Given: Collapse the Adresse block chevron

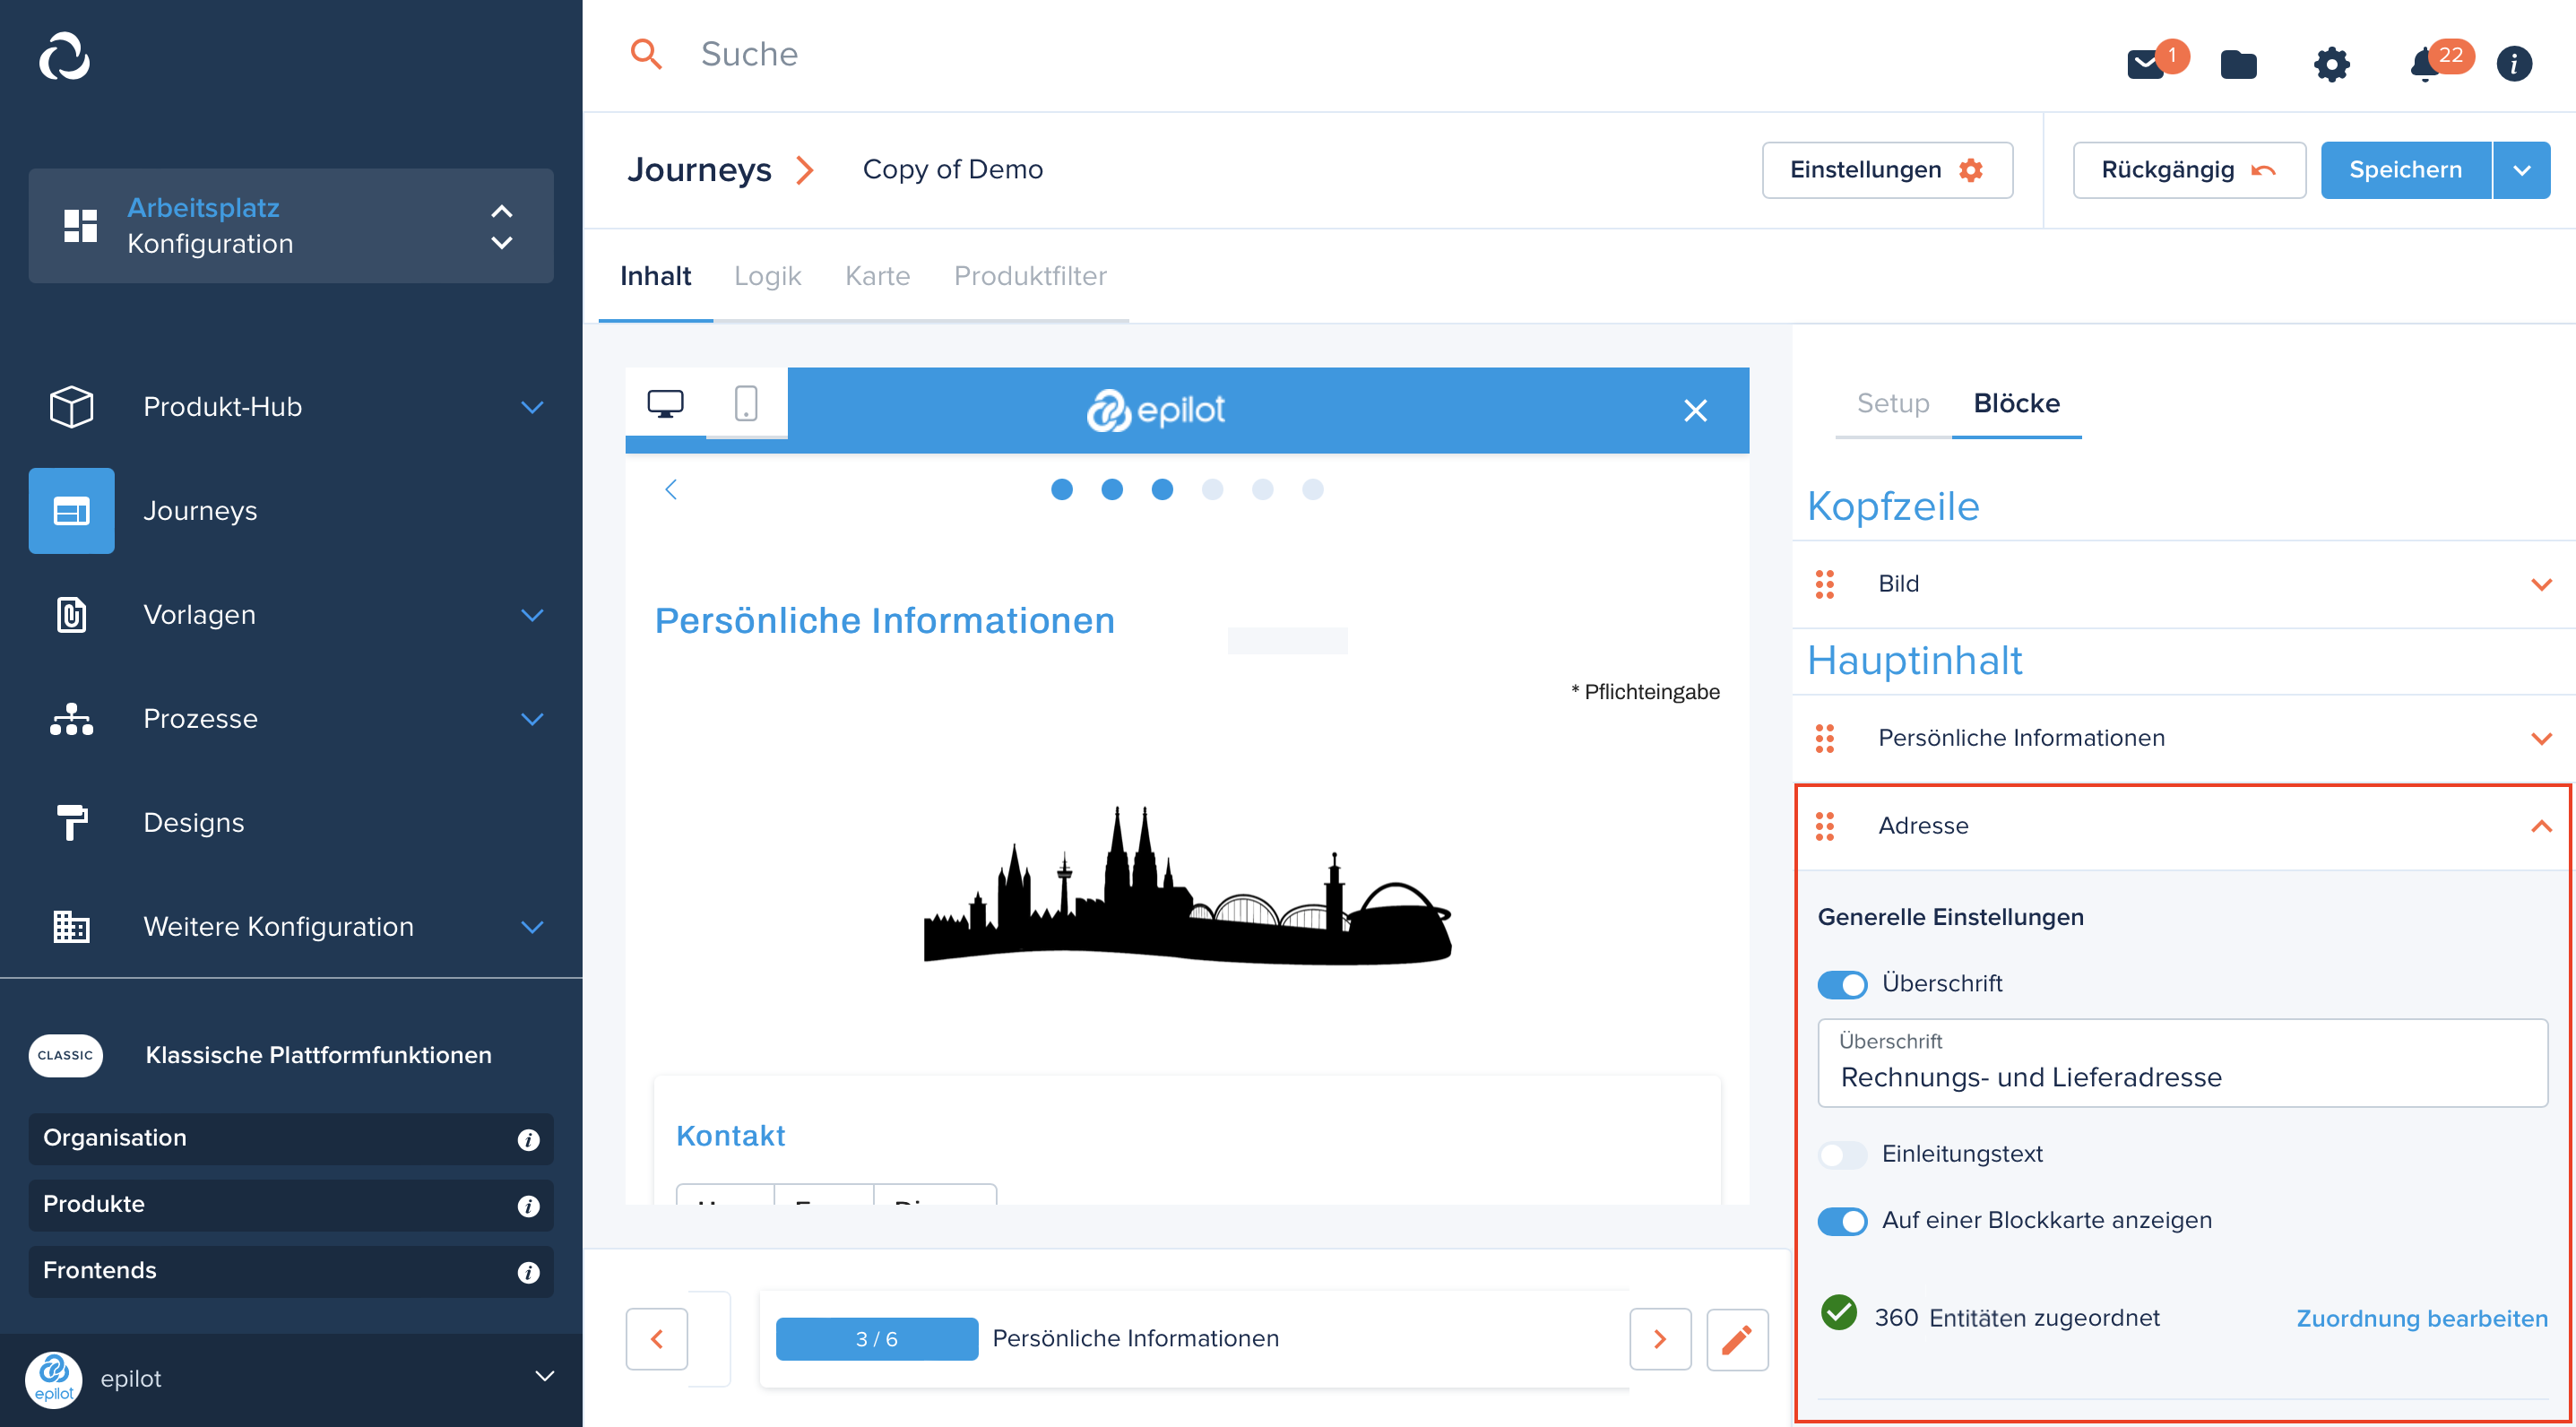Looking at the screenshot, I should 2540,826.
